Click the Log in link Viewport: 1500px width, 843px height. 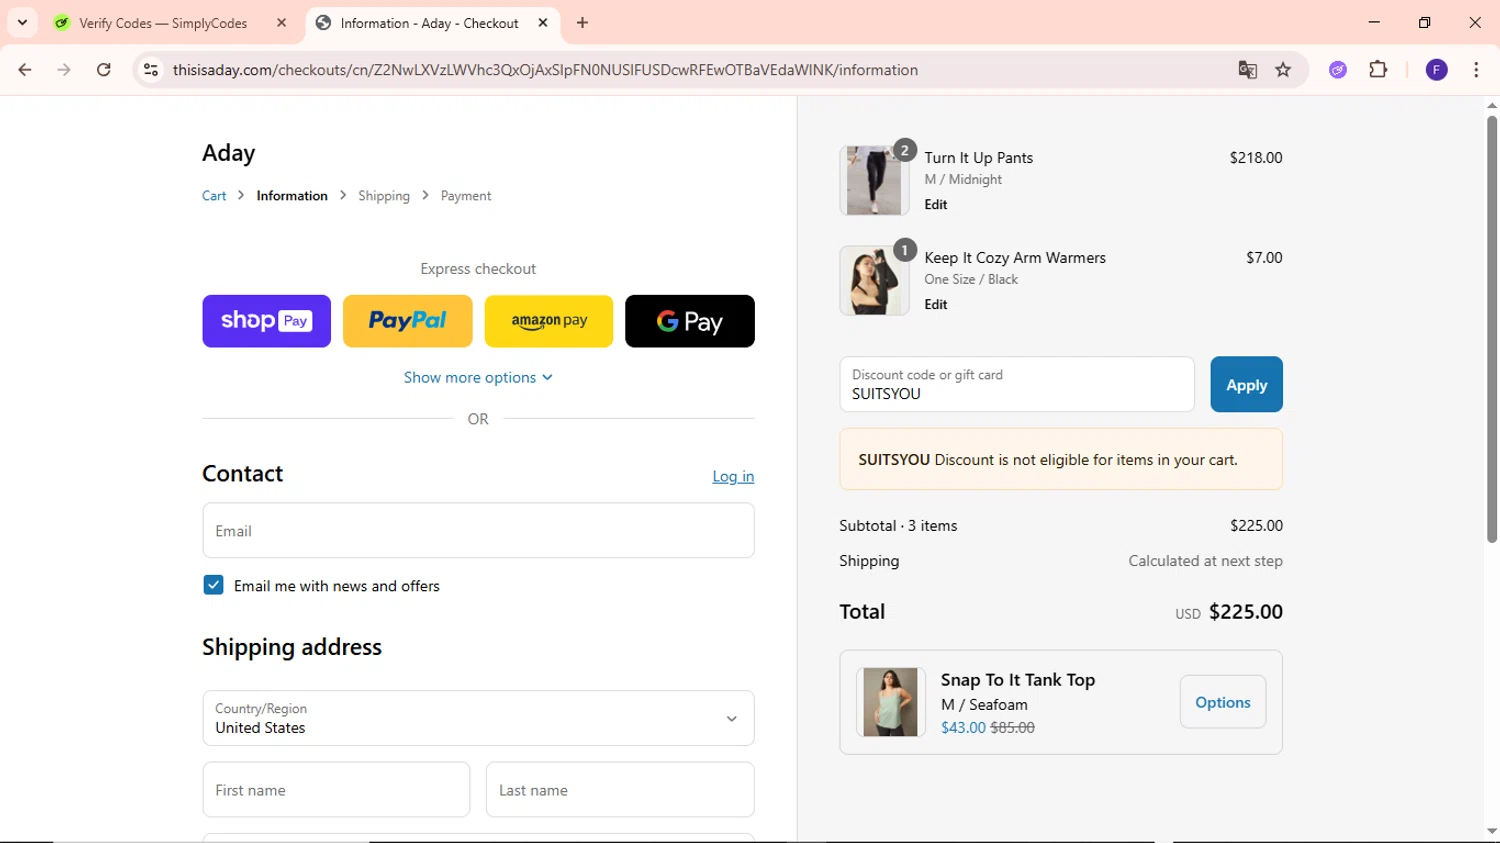coord(733,476)
